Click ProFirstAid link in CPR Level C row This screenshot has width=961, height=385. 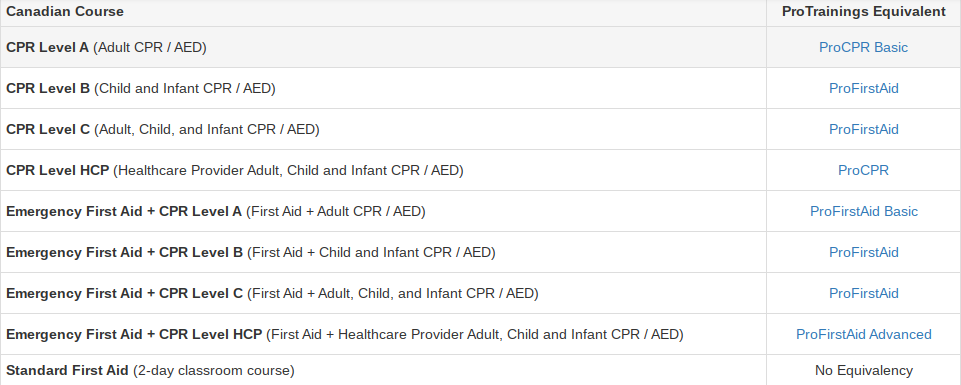(864, 129)
